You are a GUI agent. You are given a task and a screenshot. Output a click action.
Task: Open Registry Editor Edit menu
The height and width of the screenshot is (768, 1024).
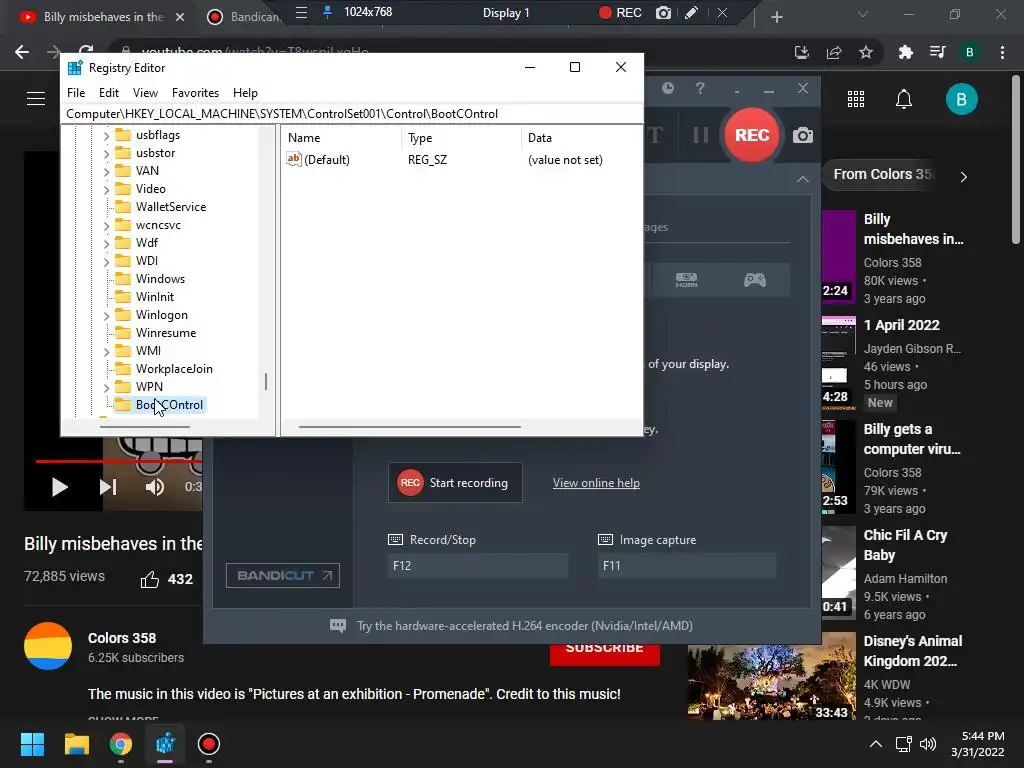click(x=108, y=93)
